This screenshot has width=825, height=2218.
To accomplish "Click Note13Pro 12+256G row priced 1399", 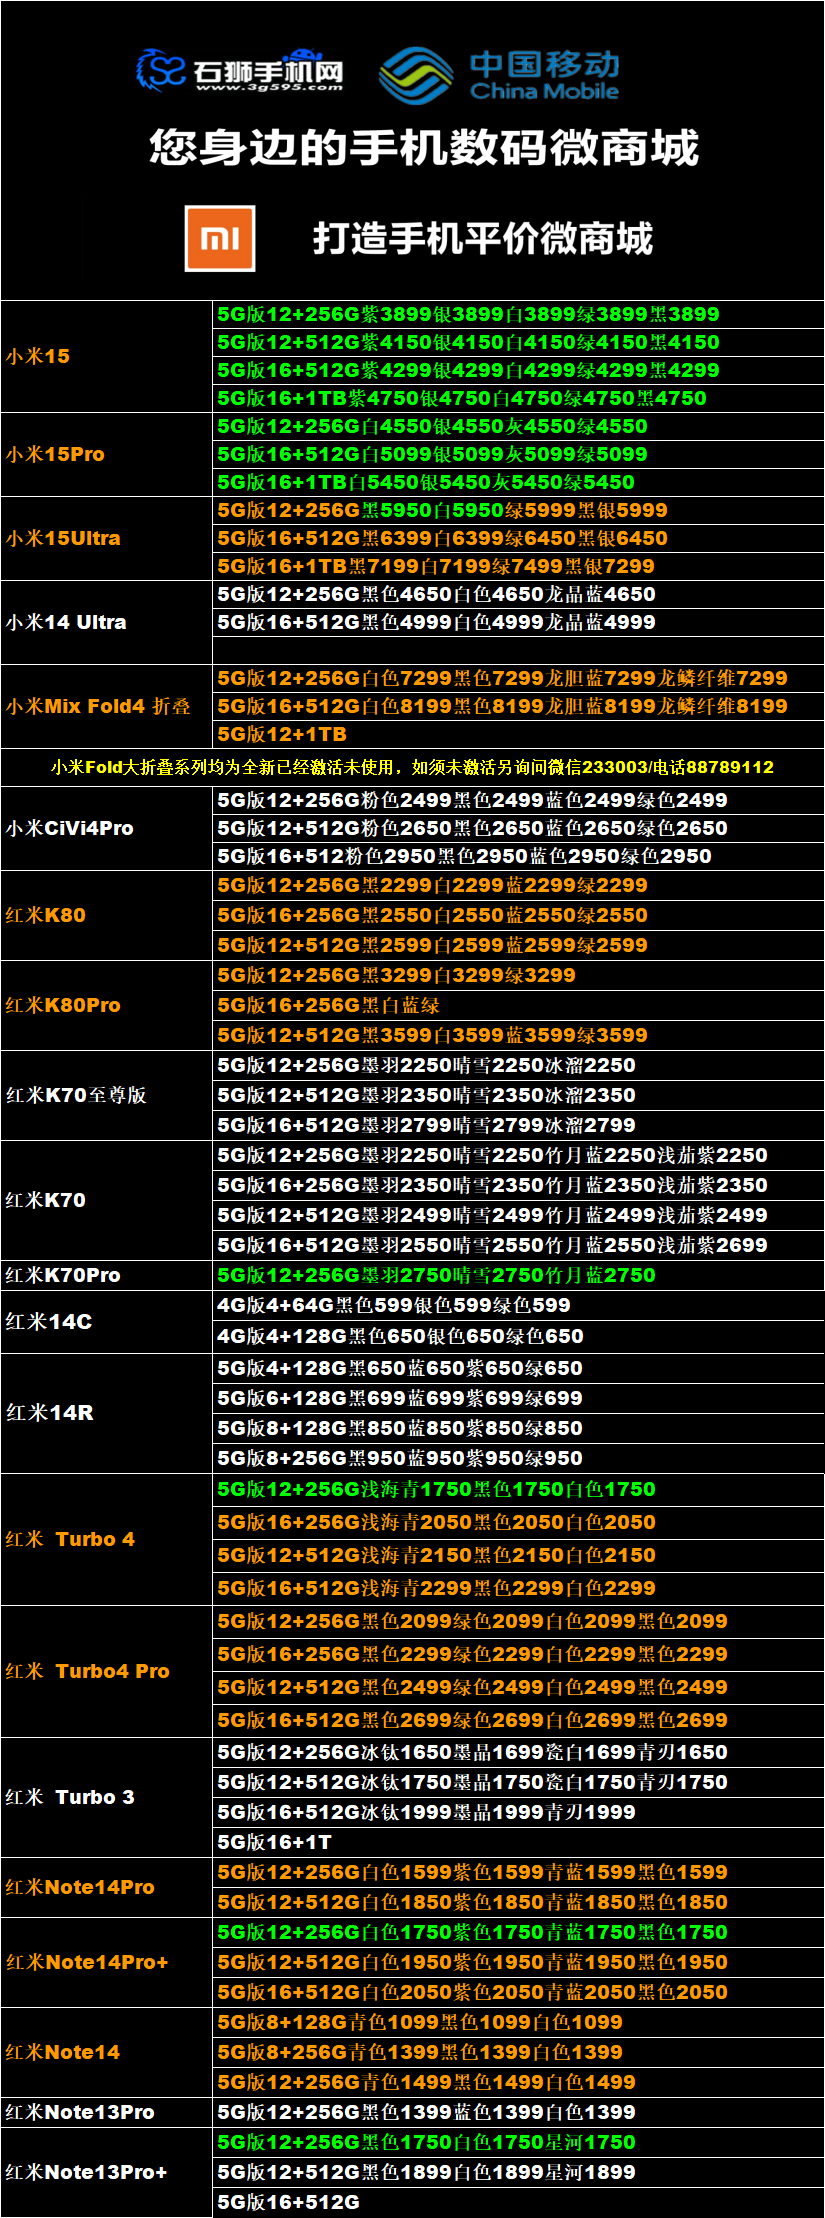I will [x=518, y=2112].
